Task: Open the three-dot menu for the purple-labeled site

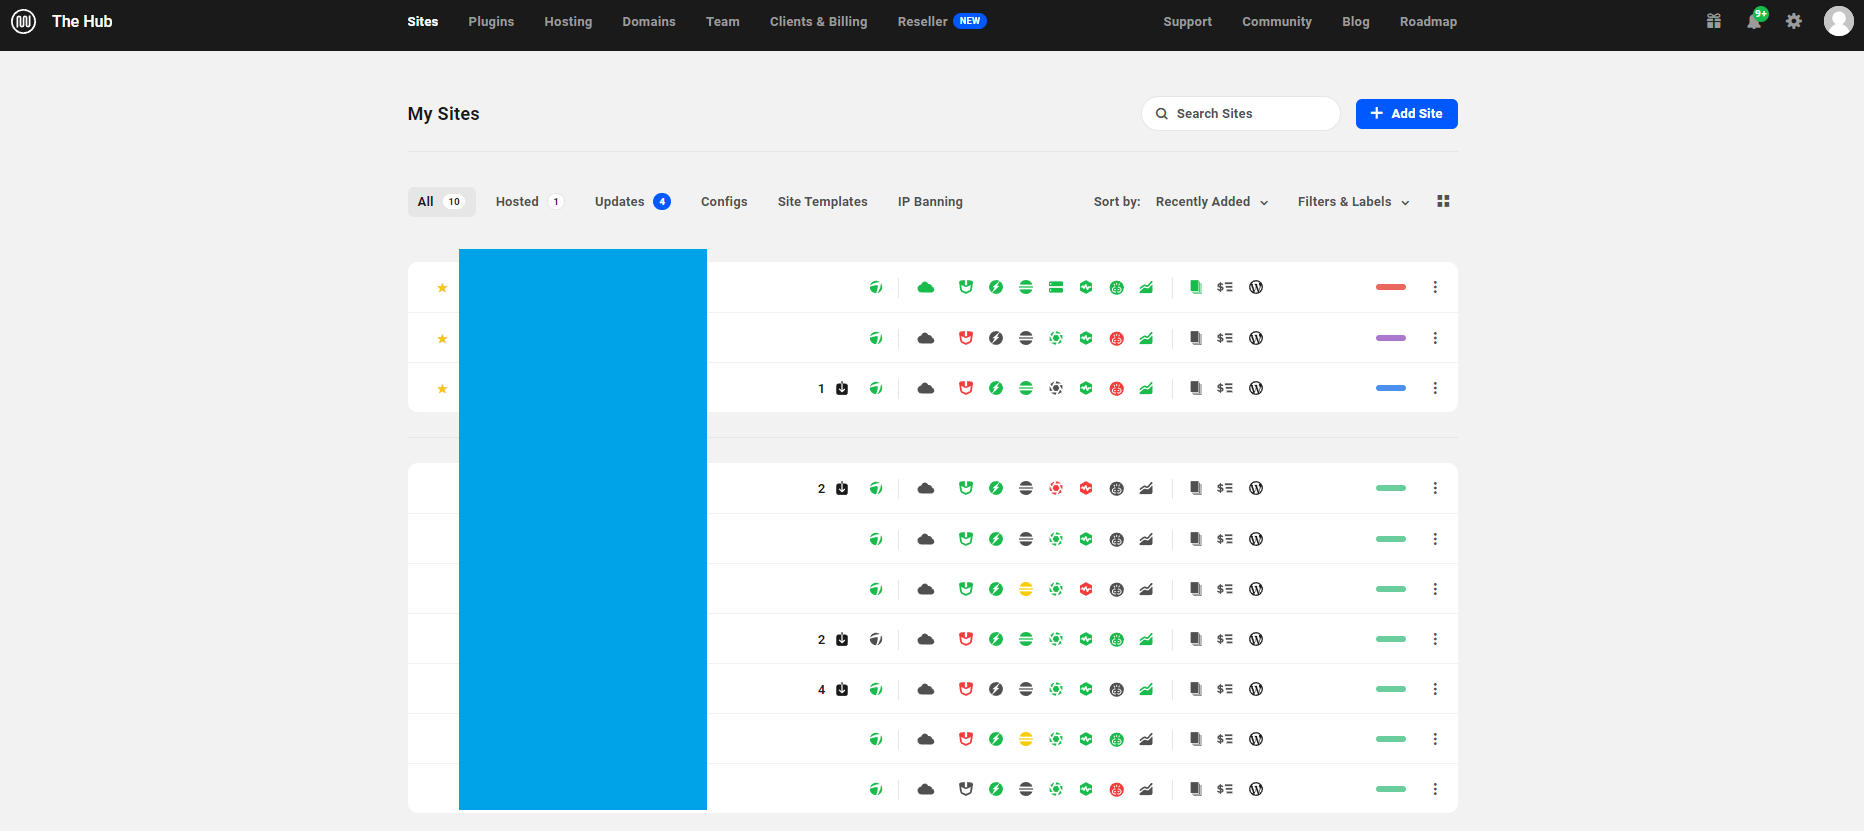Action: coord(1435,338)
